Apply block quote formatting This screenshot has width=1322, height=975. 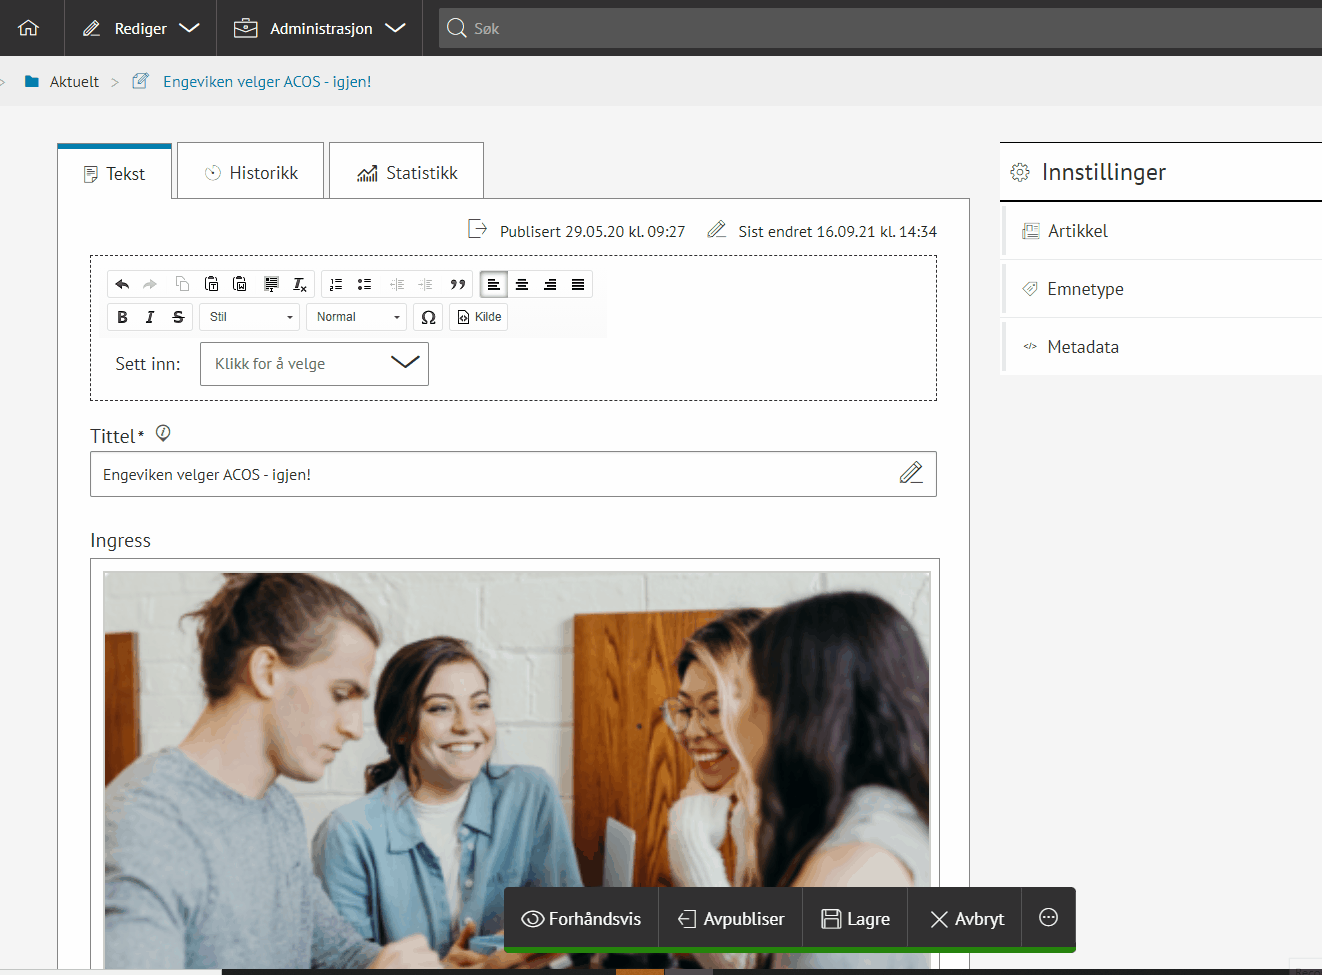(x=458, y=285)
